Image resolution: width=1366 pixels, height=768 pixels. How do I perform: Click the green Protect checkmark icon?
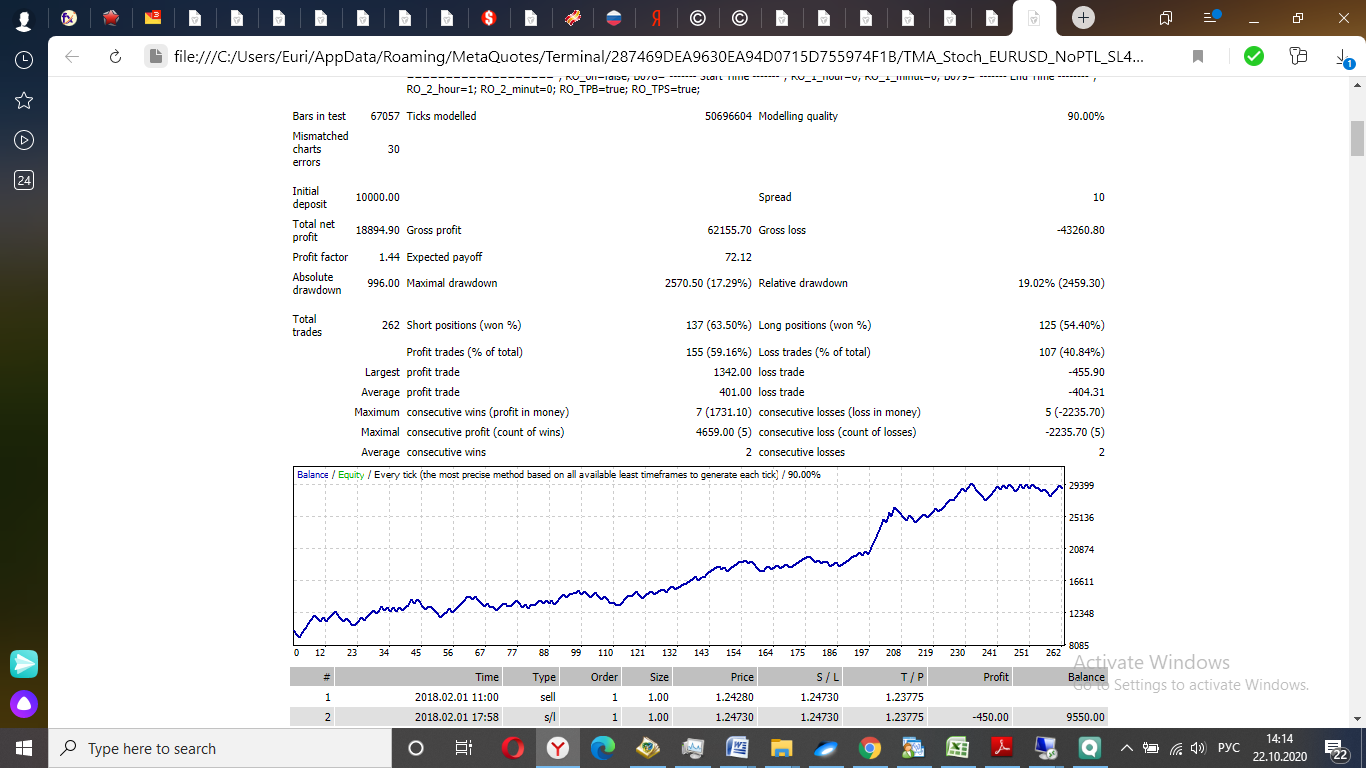click(1253, 57)
